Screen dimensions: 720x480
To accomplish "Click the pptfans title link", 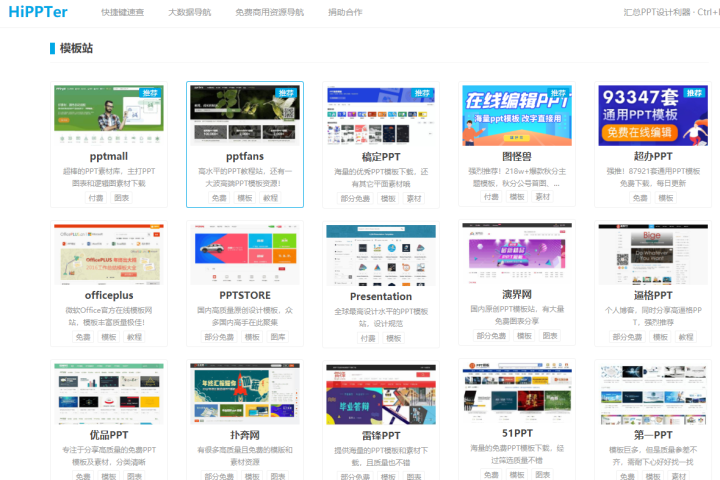I will pyautogui.click(x=245, y=156).
